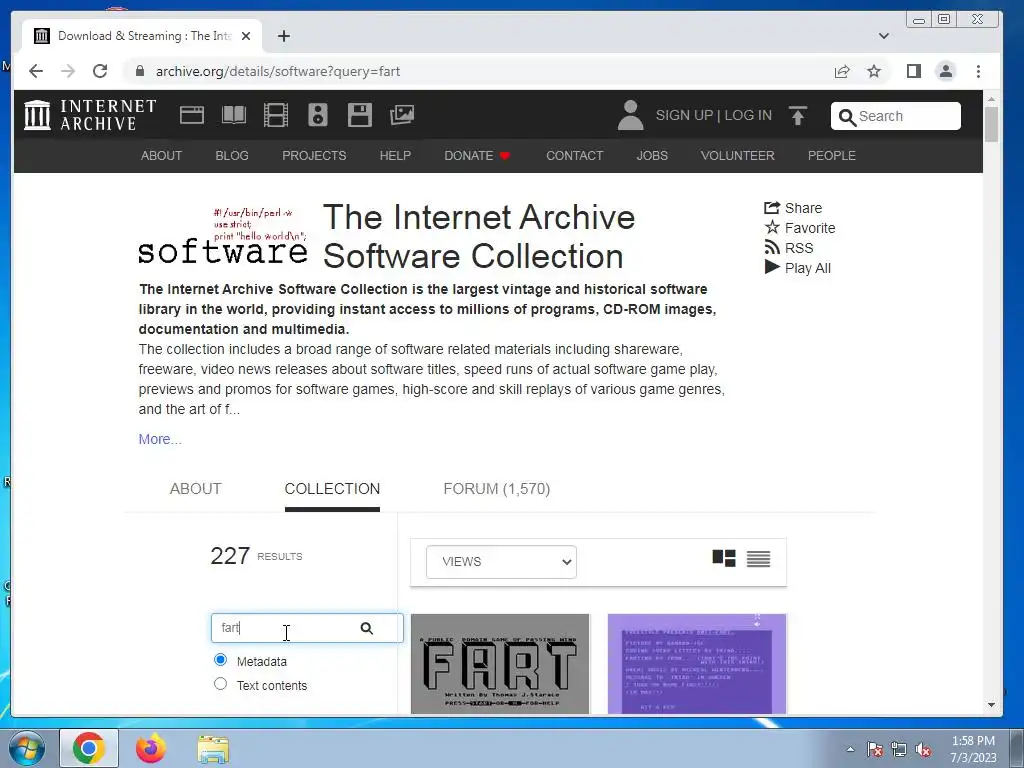
Task: Open Chrome profile avatar
Action: click(x=946, y=71)
